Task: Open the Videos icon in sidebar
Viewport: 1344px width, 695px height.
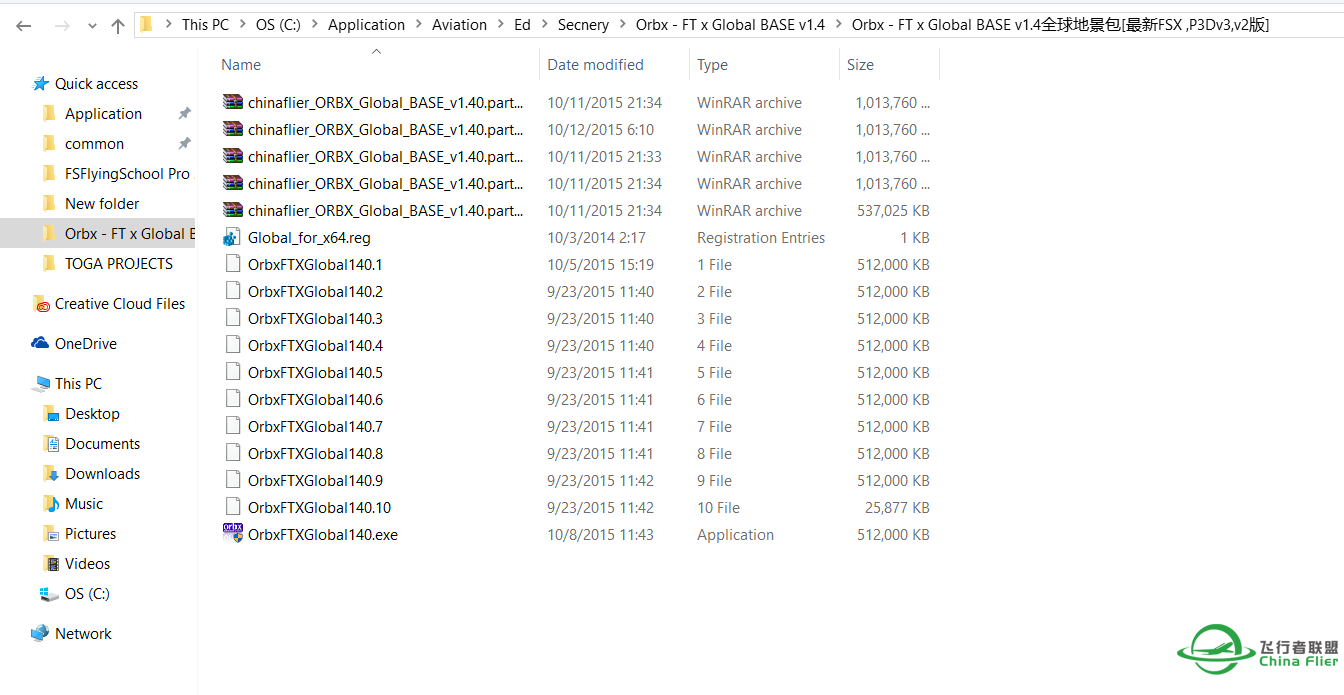Action: (52, 564)
